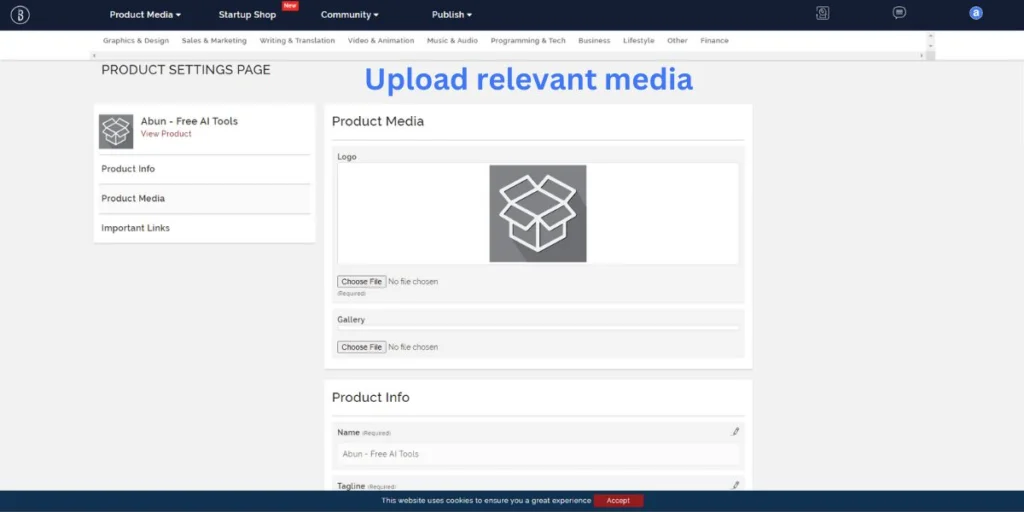This screenshot has width=1024, height=512.
Task: Click the category bar right scroll arrow
Action: (921, 56)
